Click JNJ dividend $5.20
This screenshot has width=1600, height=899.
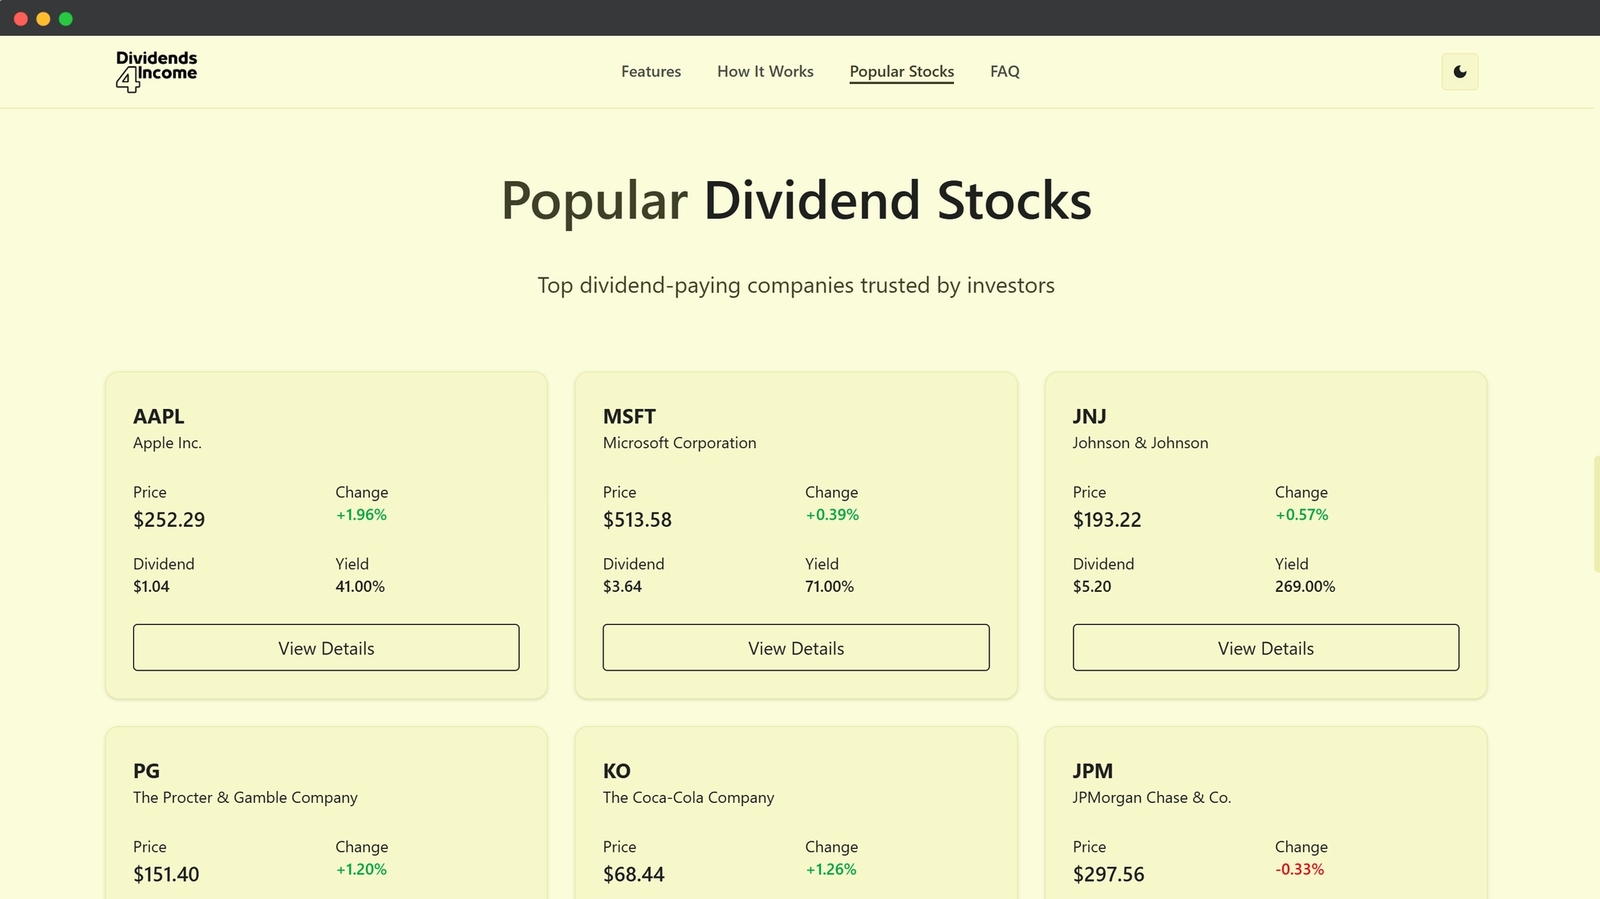coord(1092,587)
